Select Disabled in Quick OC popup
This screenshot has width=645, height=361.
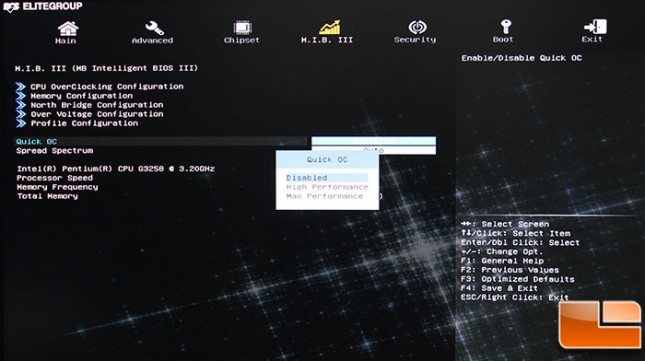click(x=327, y=178)
